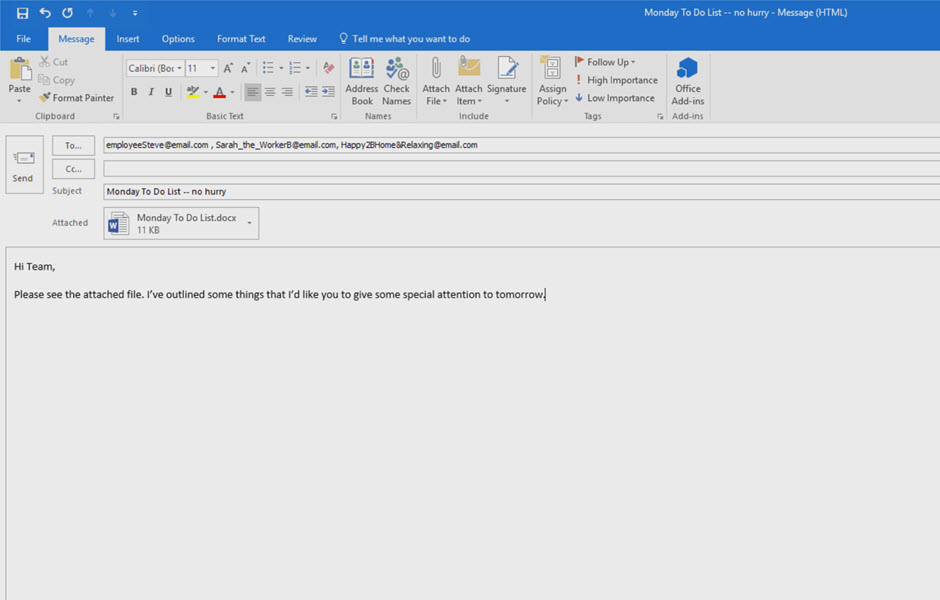The height and width of the screenshot is (600, 940).
Task: Run Check Names
Action: tap(397, 81)
